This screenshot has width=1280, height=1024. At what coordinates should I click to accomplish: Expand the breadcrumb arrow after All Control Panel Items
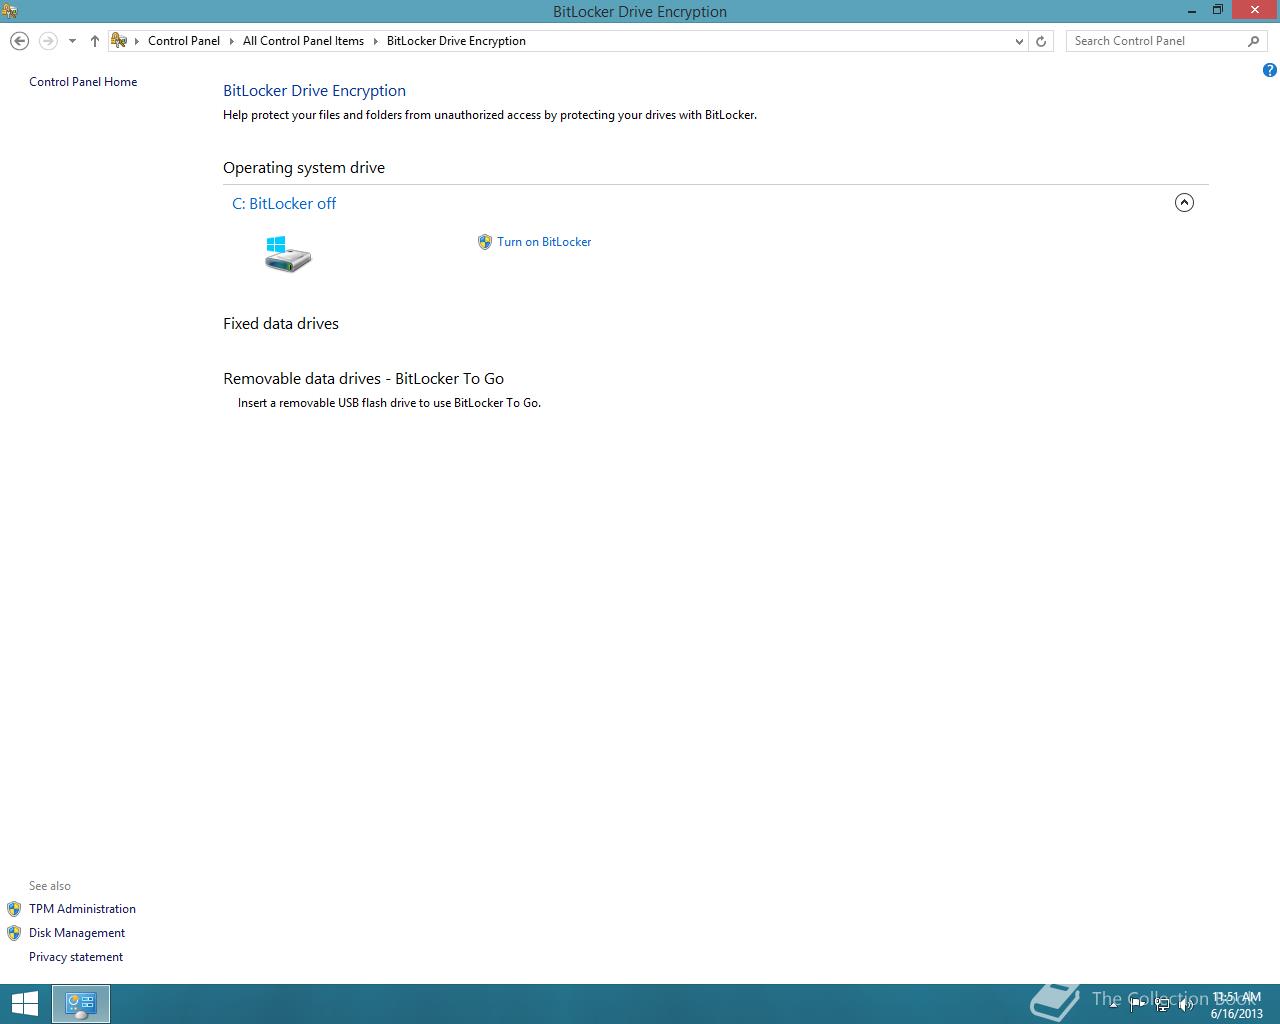pyautogui.click(x=376, y=41)
